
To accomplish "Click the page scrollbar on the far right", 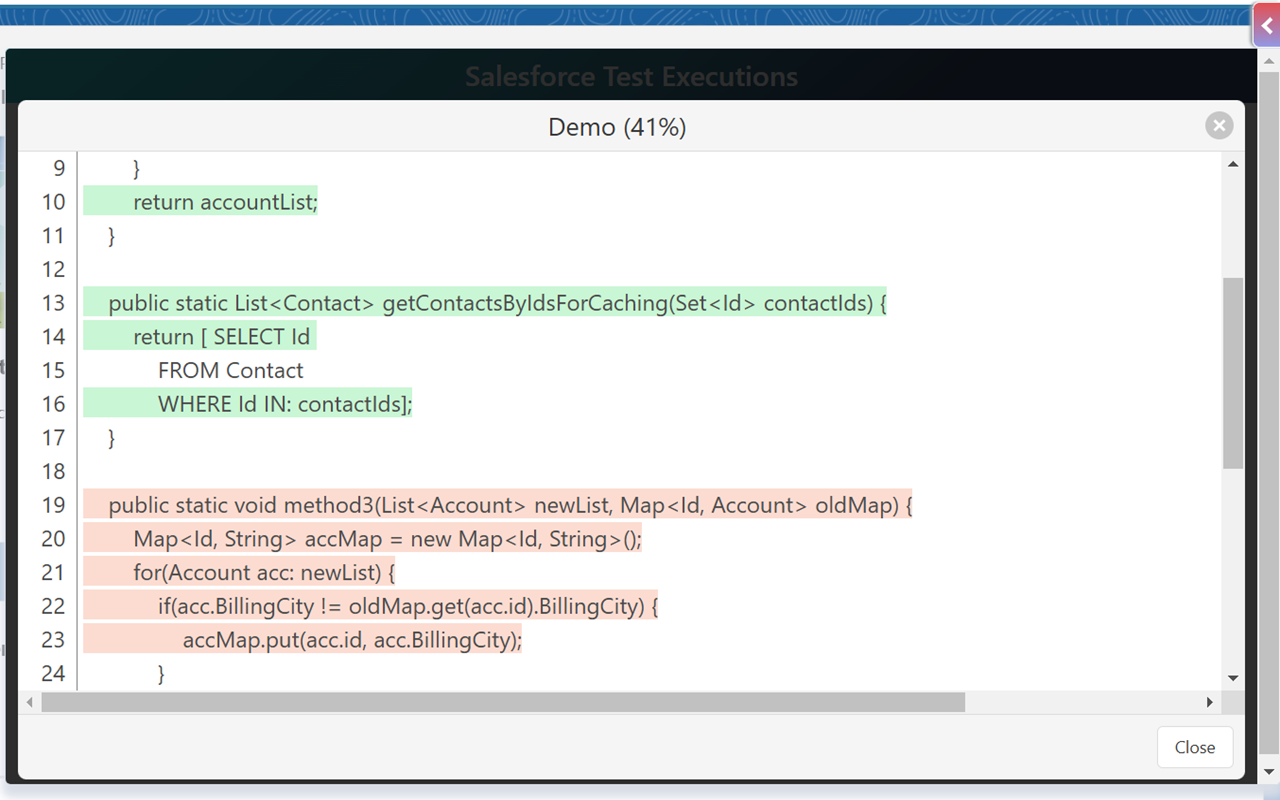I will tap(1266, 400).
